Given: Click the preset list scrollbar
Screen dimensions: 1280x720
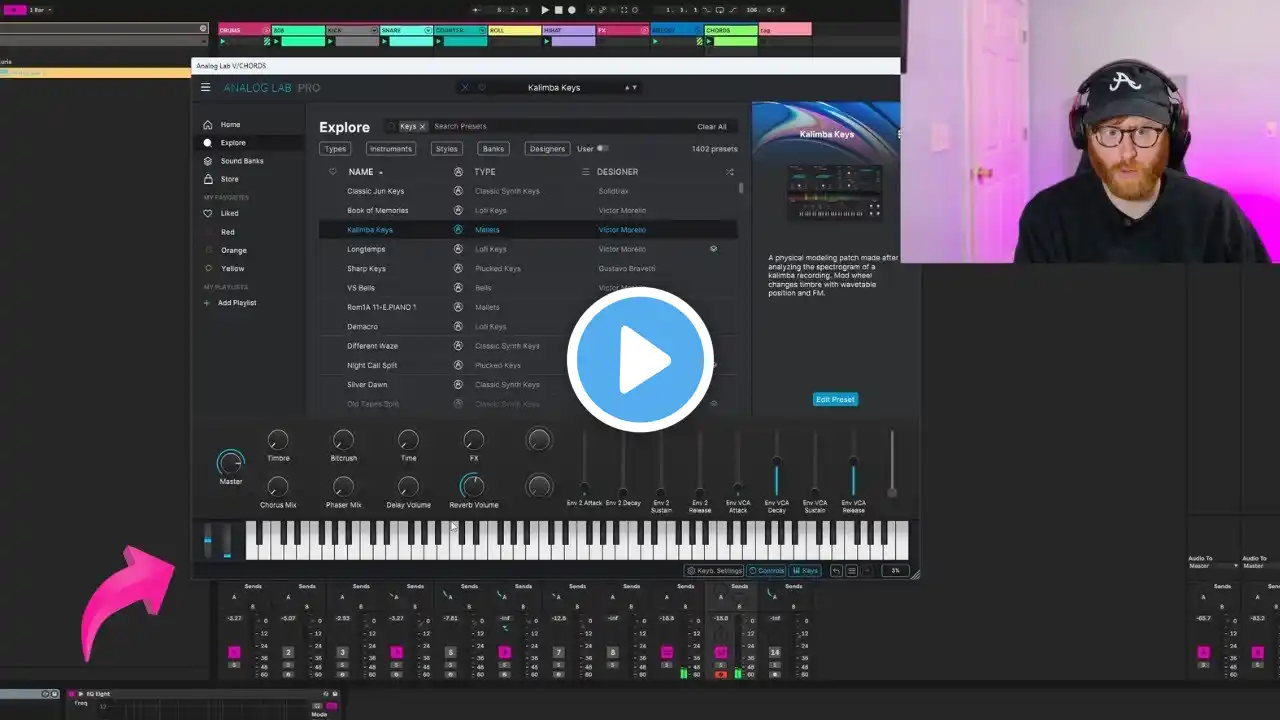Looking at the screenshot, I should pyautogui.click(x=741, y=187).
